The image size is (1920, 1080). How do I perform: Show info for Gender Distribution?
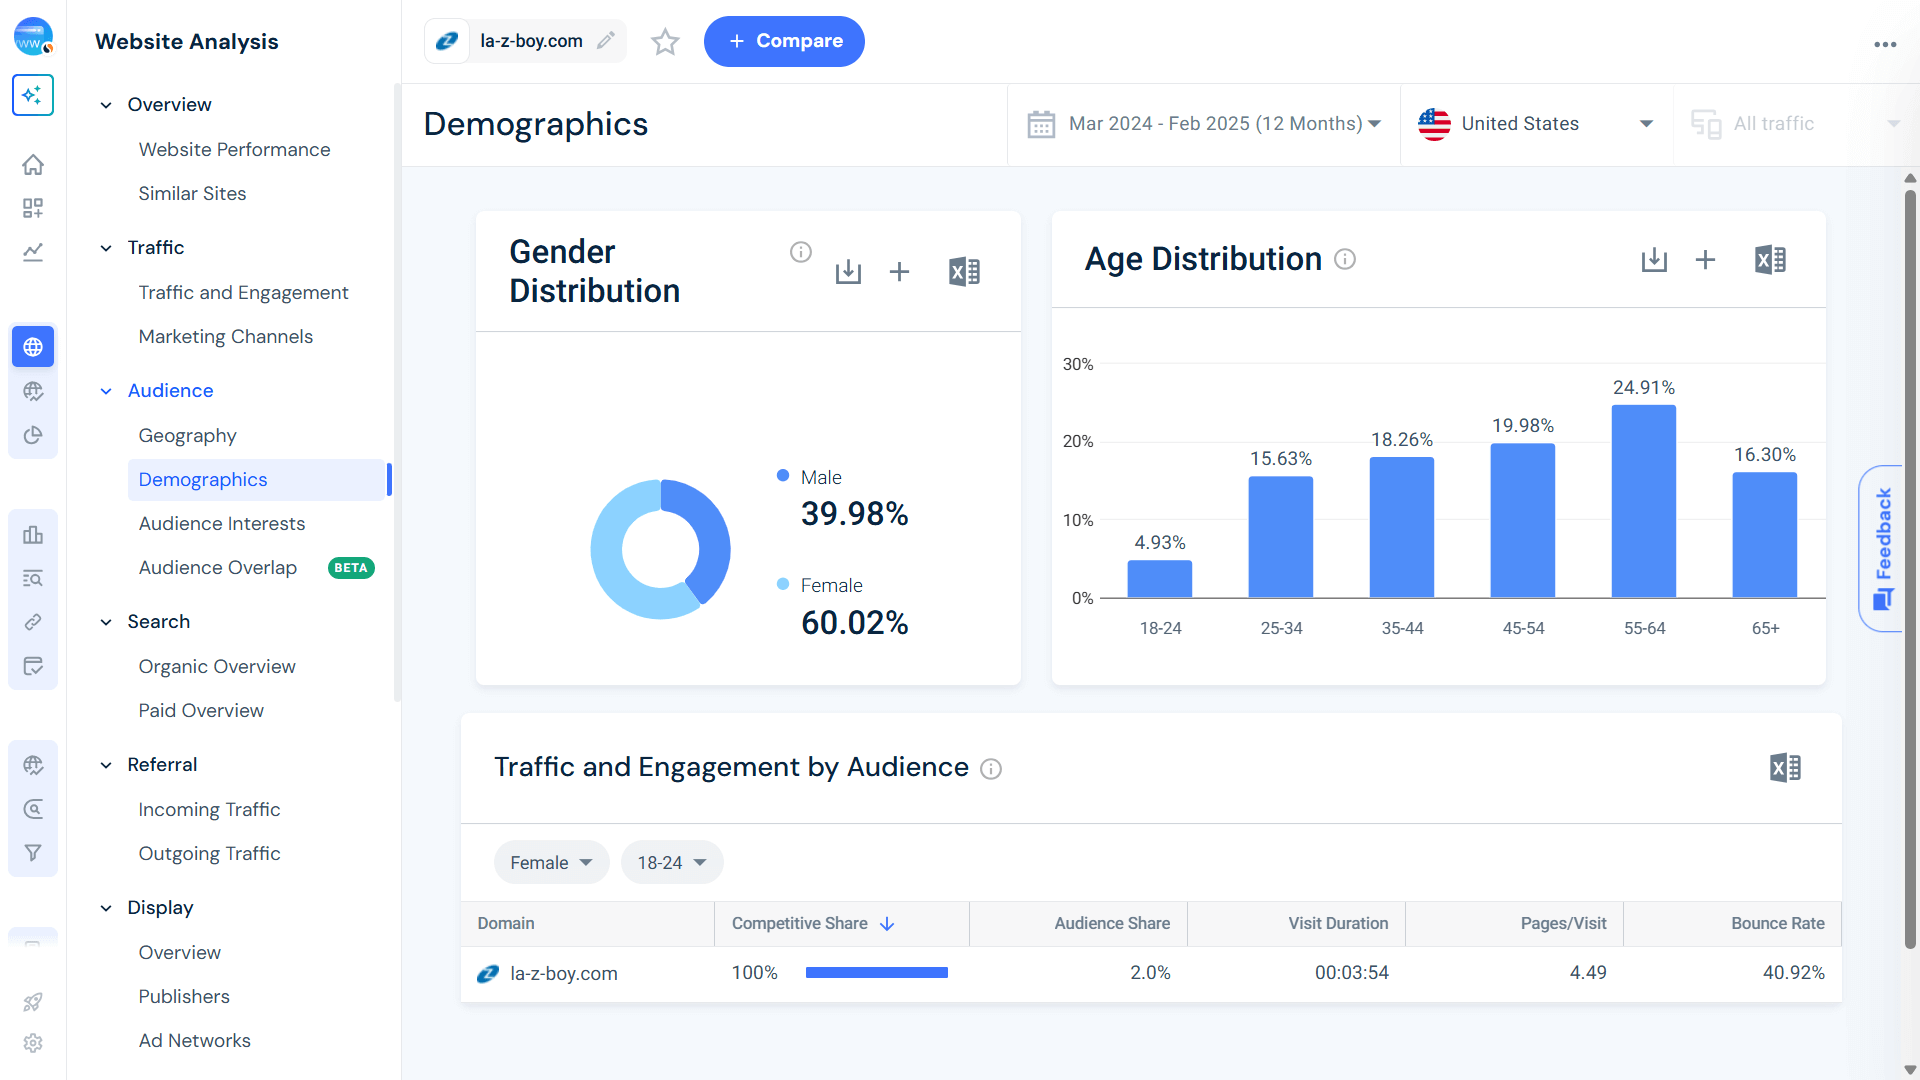(801, 252)
